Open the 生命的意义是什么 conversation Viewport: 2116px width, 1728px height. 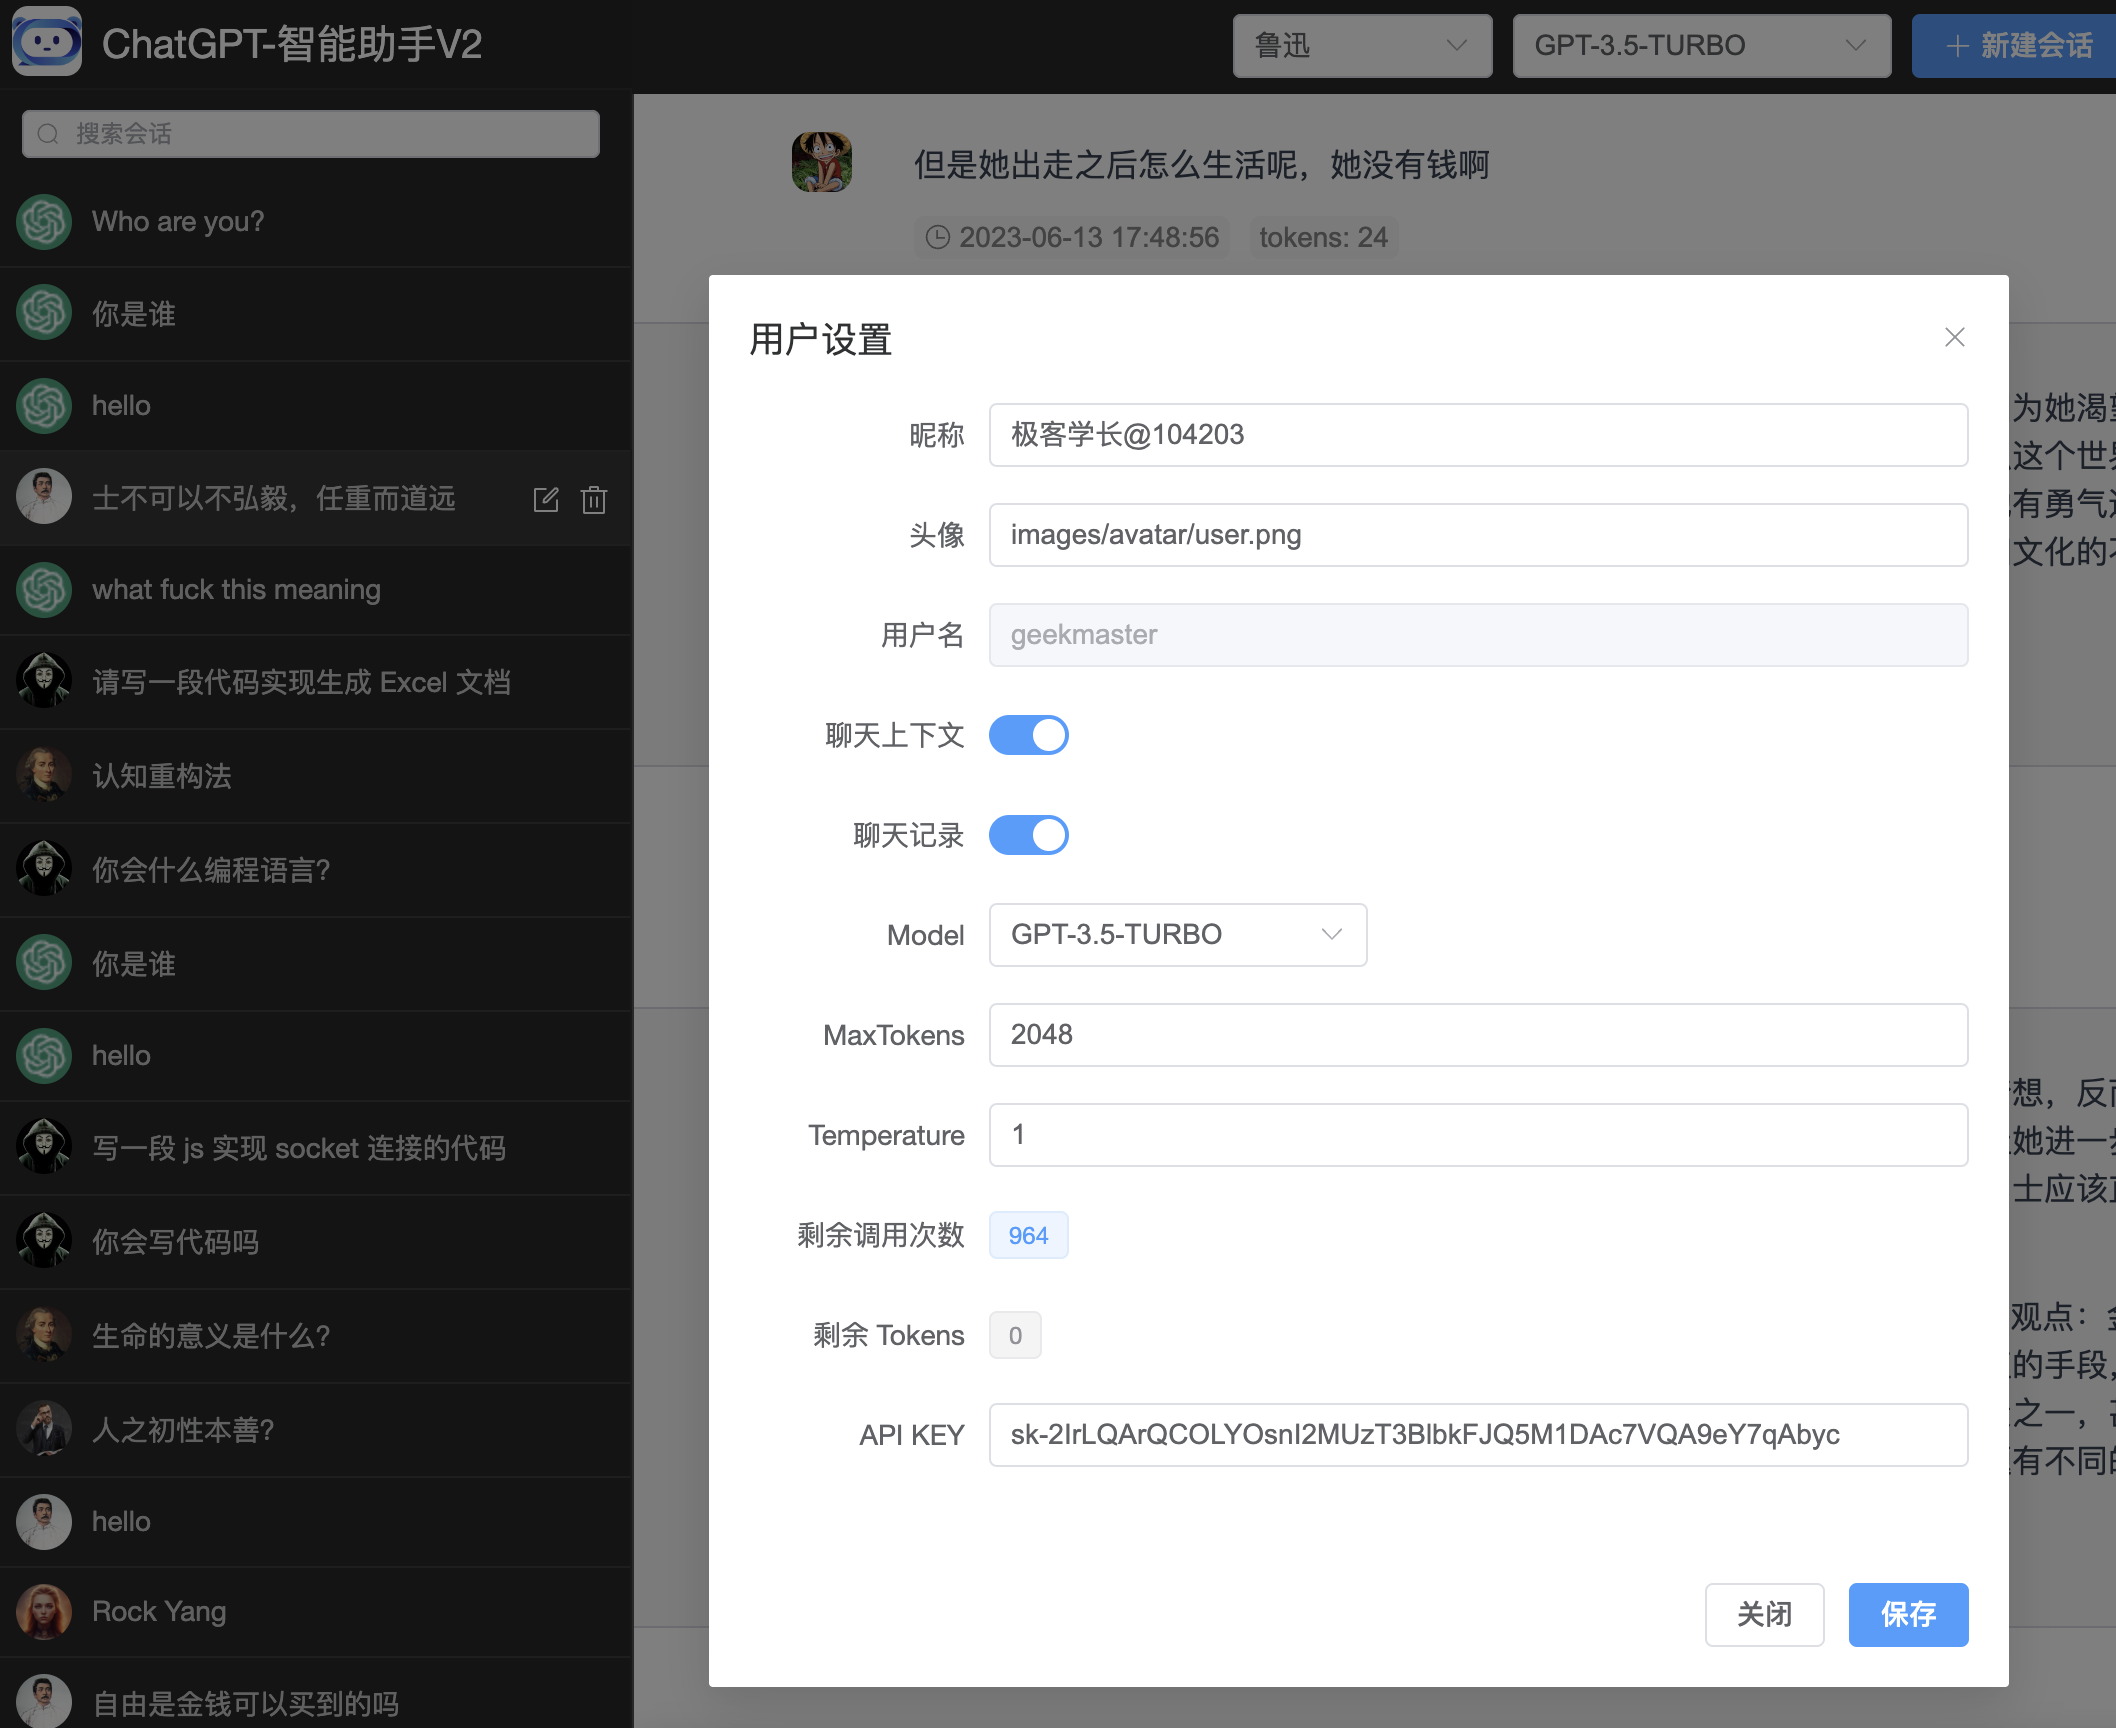(210, 1336)
